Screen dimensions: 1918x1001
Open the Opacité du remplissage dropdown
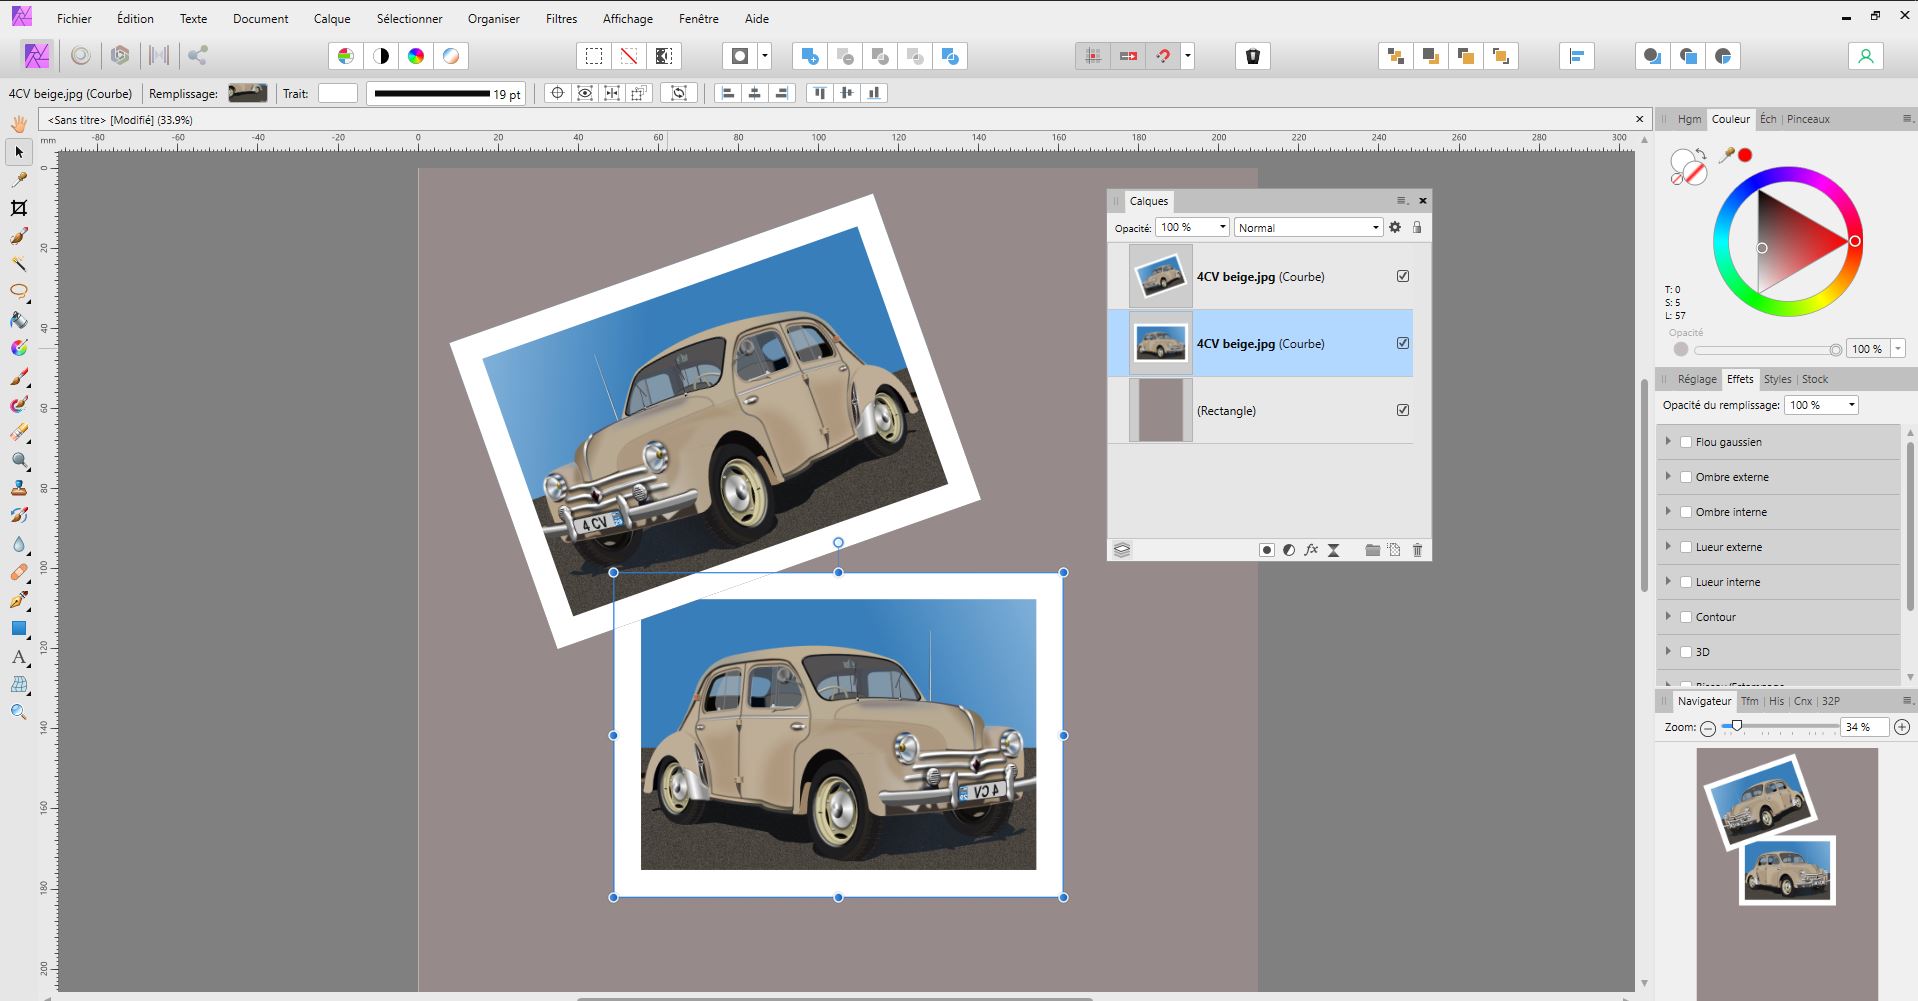1851,405
